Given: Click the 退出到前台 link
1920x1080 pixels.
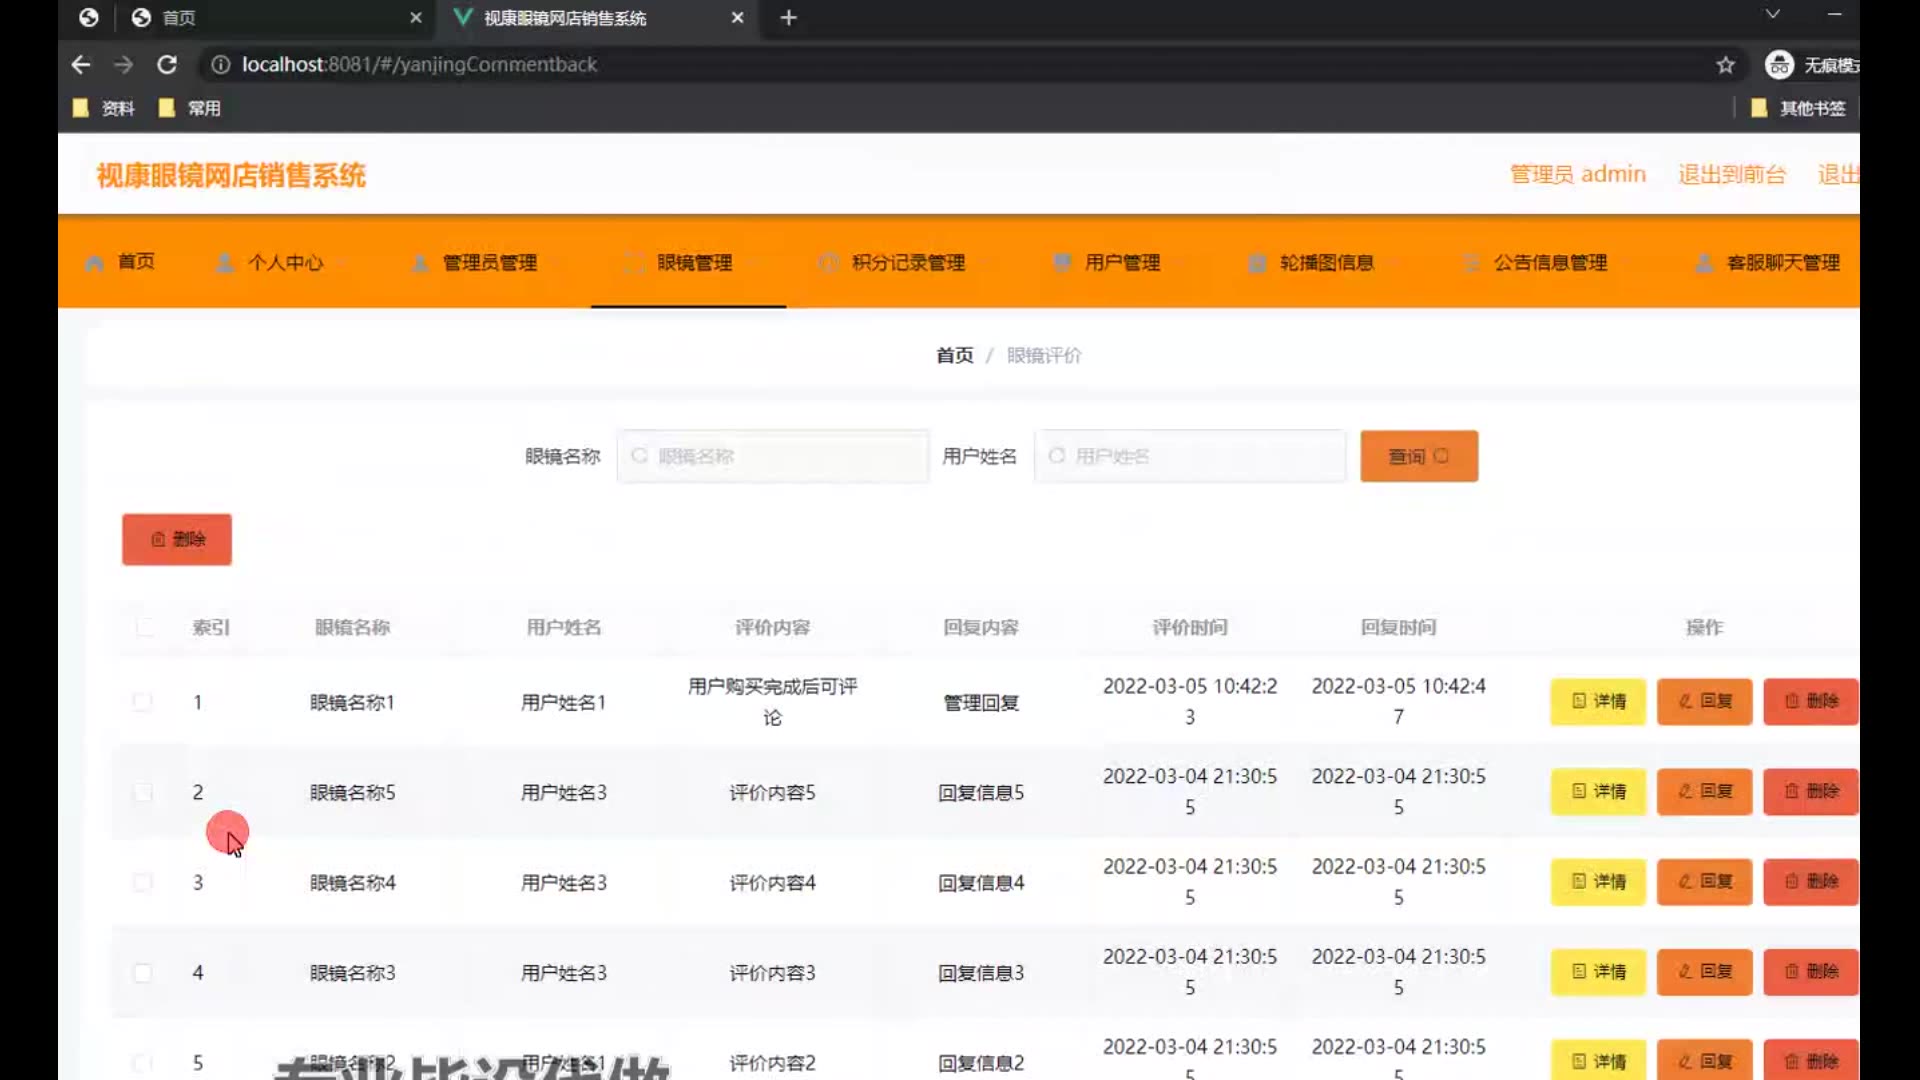Looking at the screenshot, I should coord(1731,175).
